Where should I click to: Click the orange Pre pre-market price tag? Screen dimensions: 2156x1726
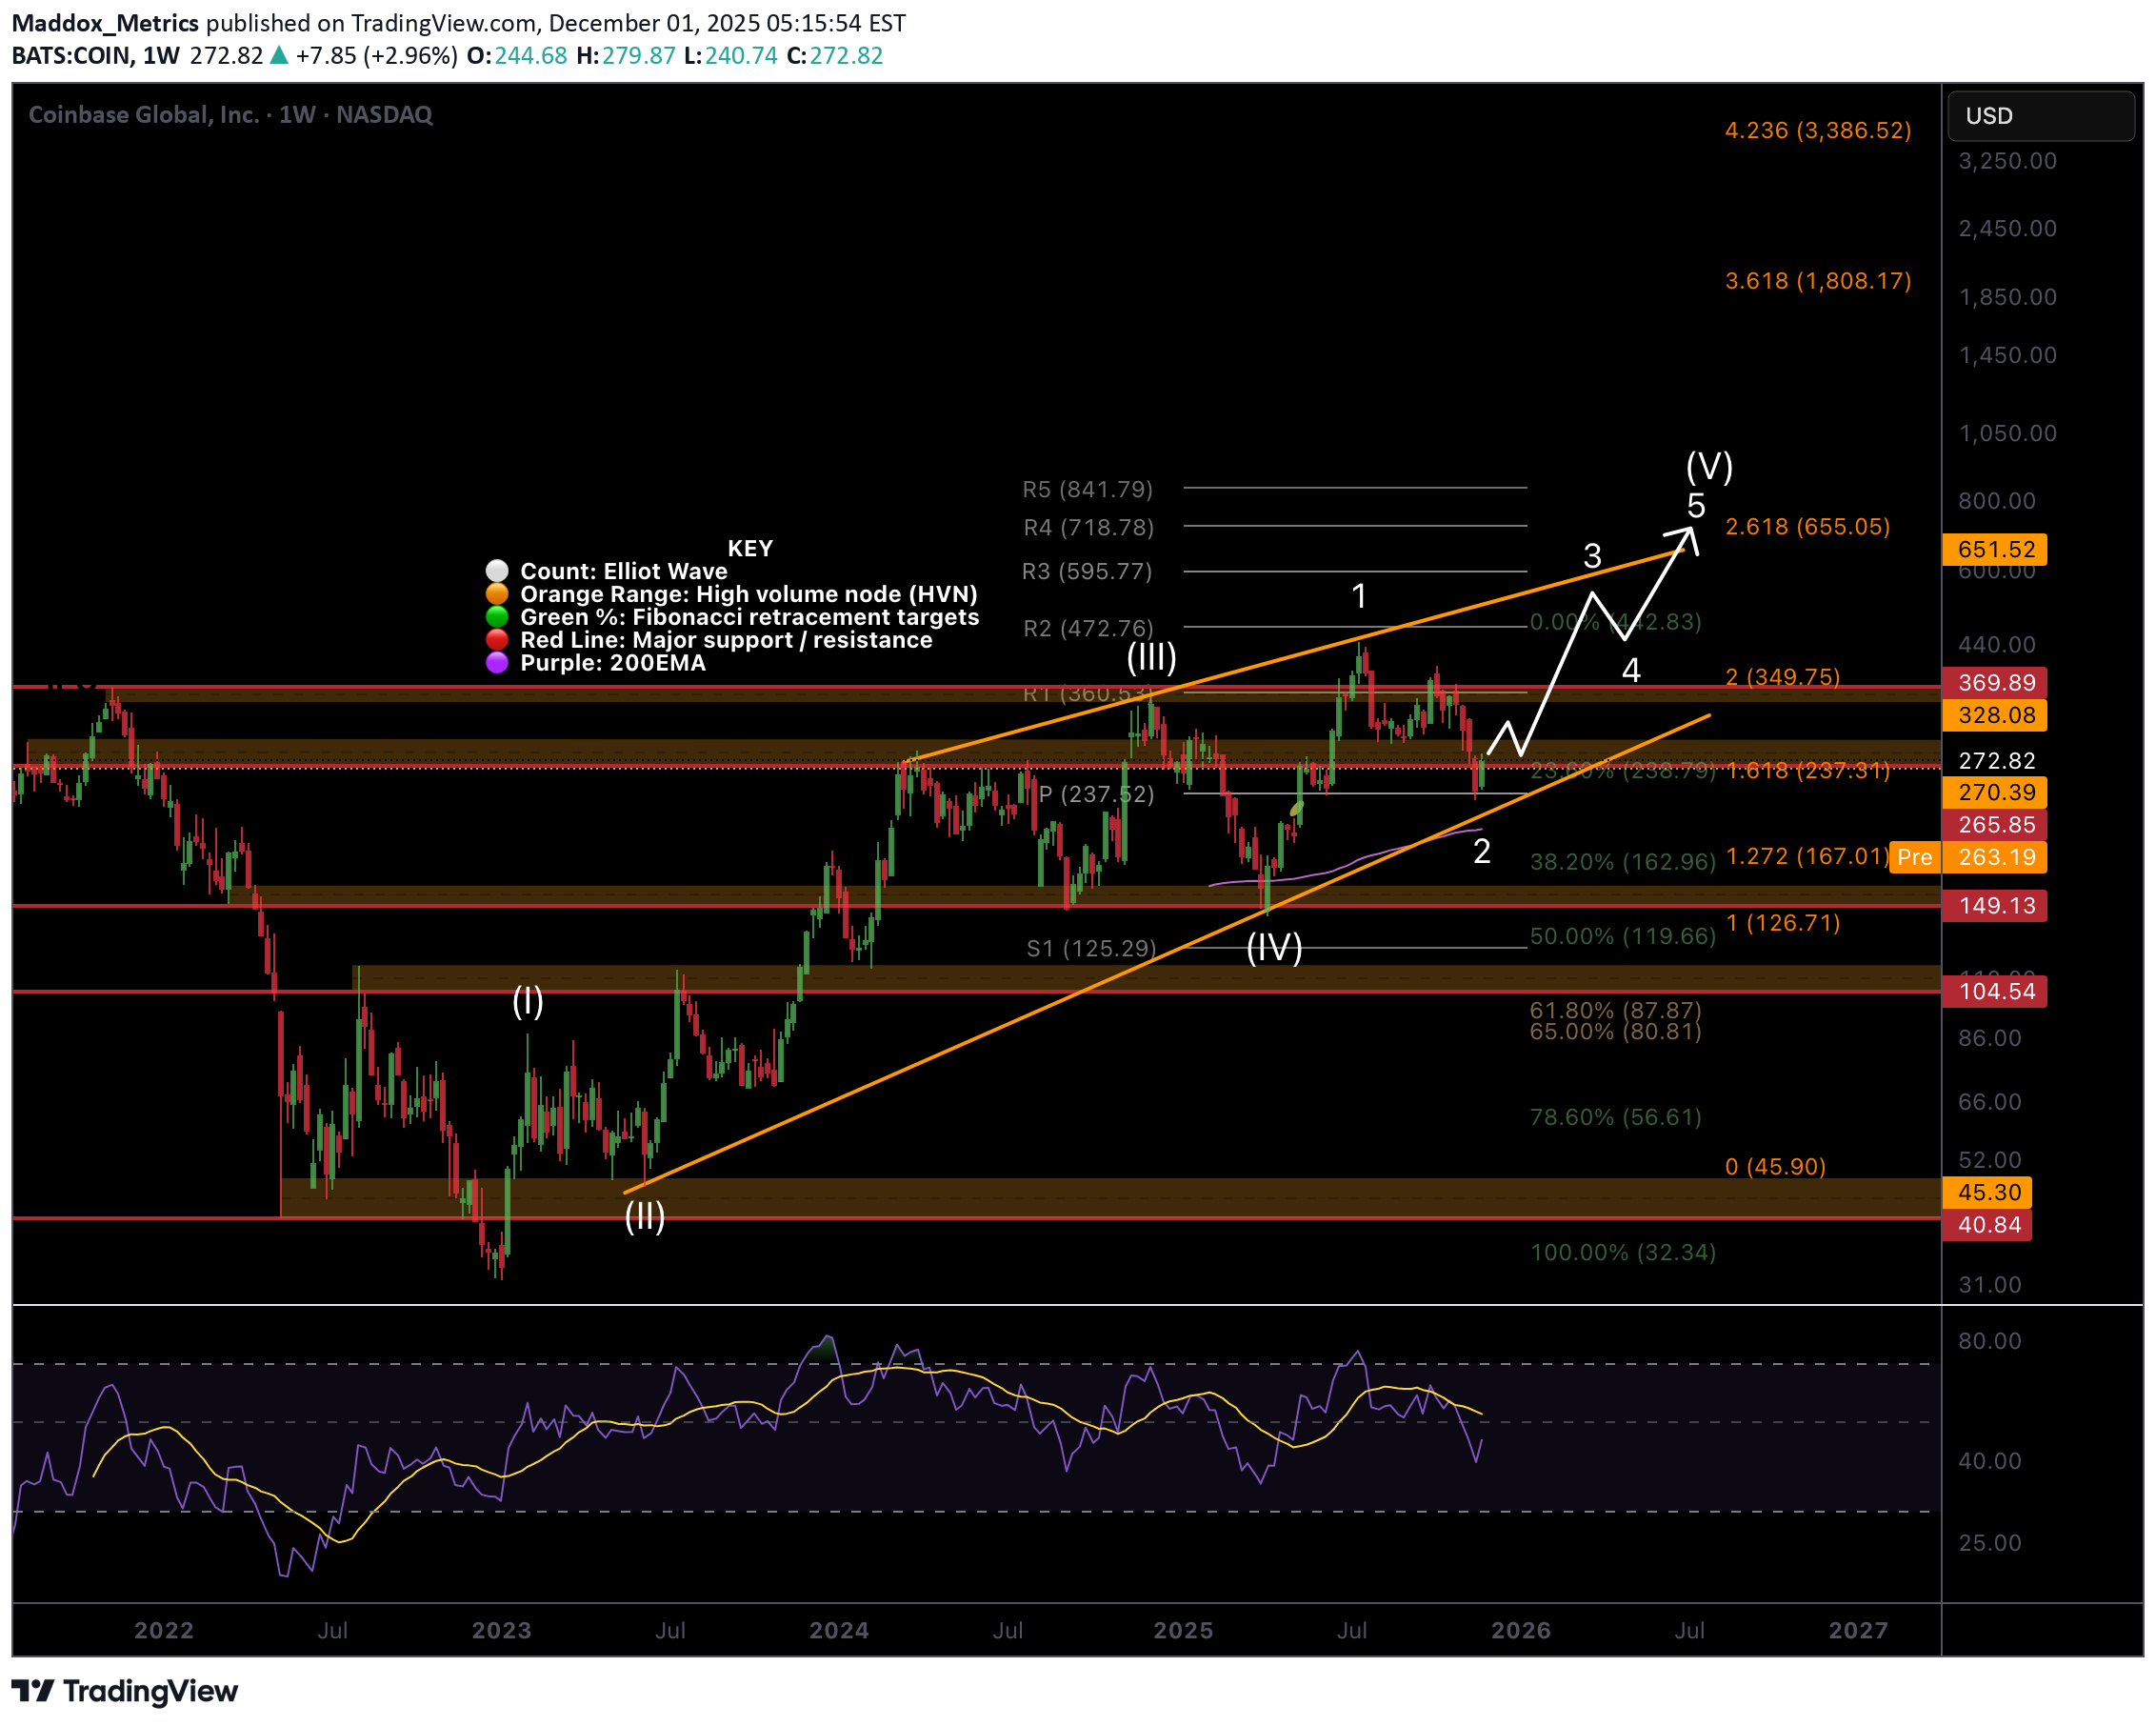coord(1914,857)
